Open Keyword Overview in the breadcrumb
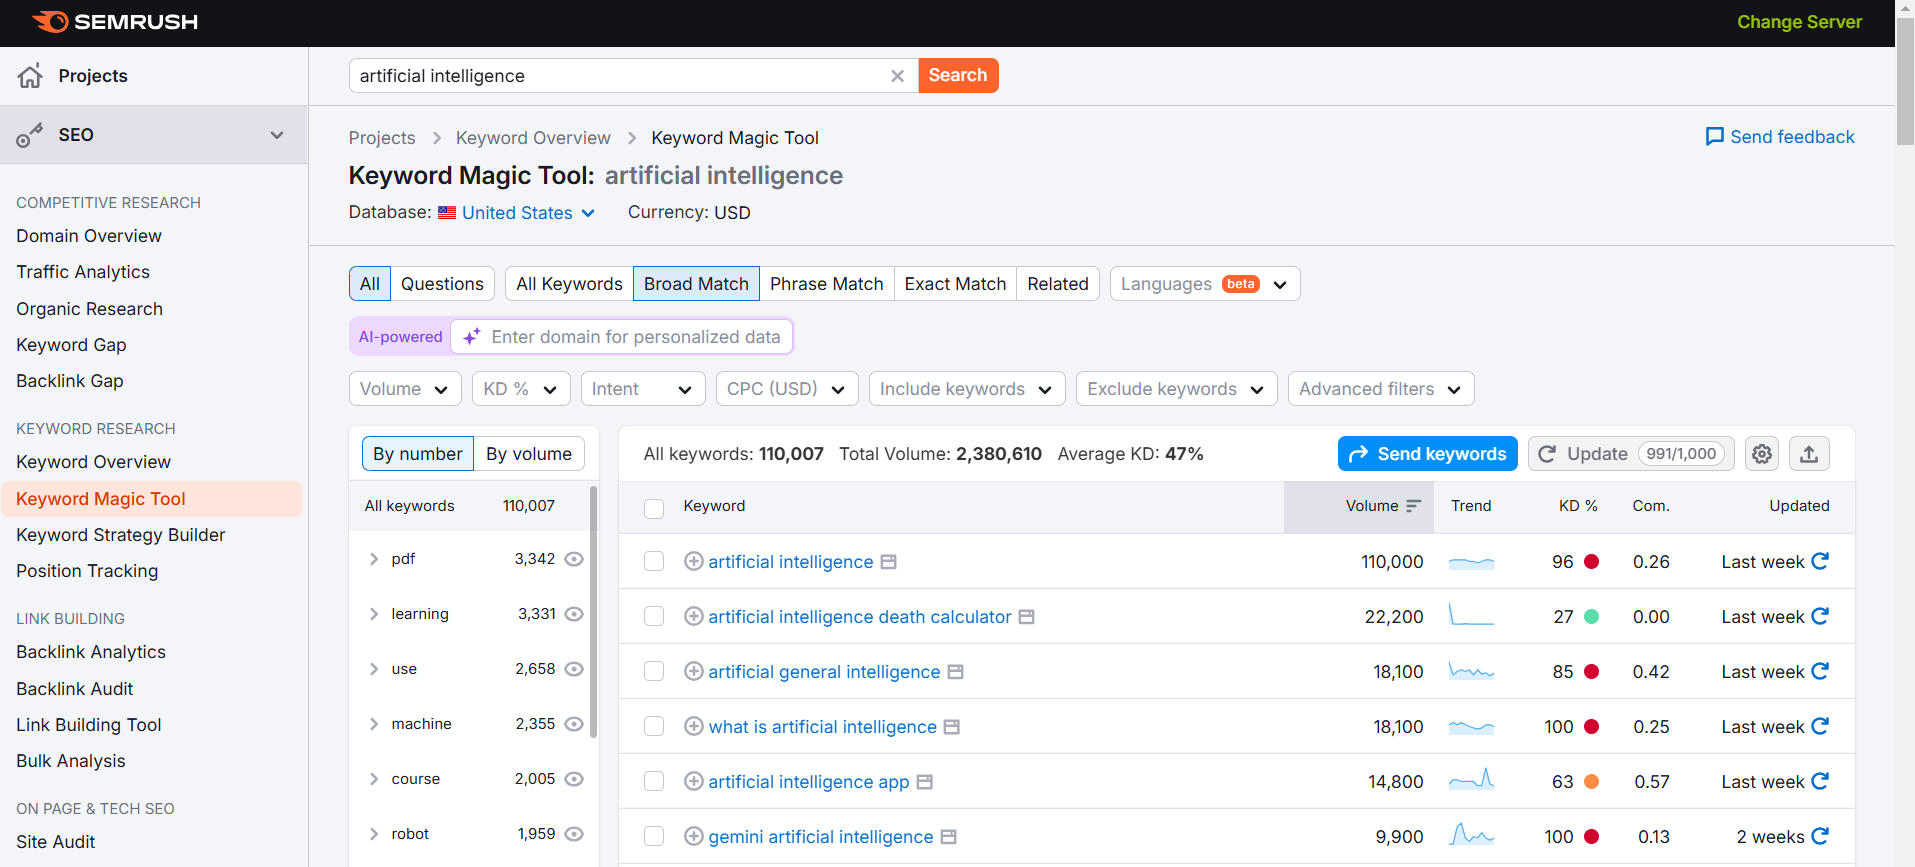1915x867 pixels. [x=533, y=138]
